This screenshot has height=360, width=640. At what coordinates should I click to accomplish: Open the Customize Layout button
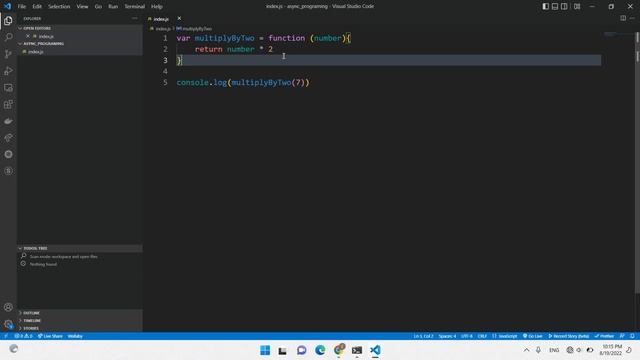pos(577,6)
